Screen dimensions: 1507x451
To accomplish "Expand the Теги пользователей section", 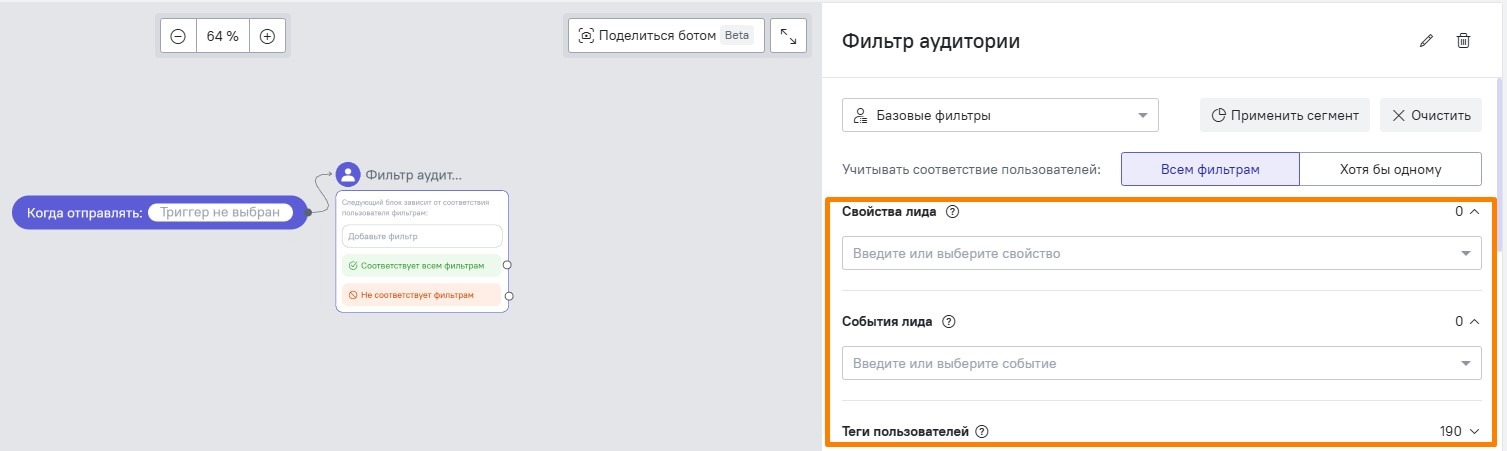I will click(1473, 432).
